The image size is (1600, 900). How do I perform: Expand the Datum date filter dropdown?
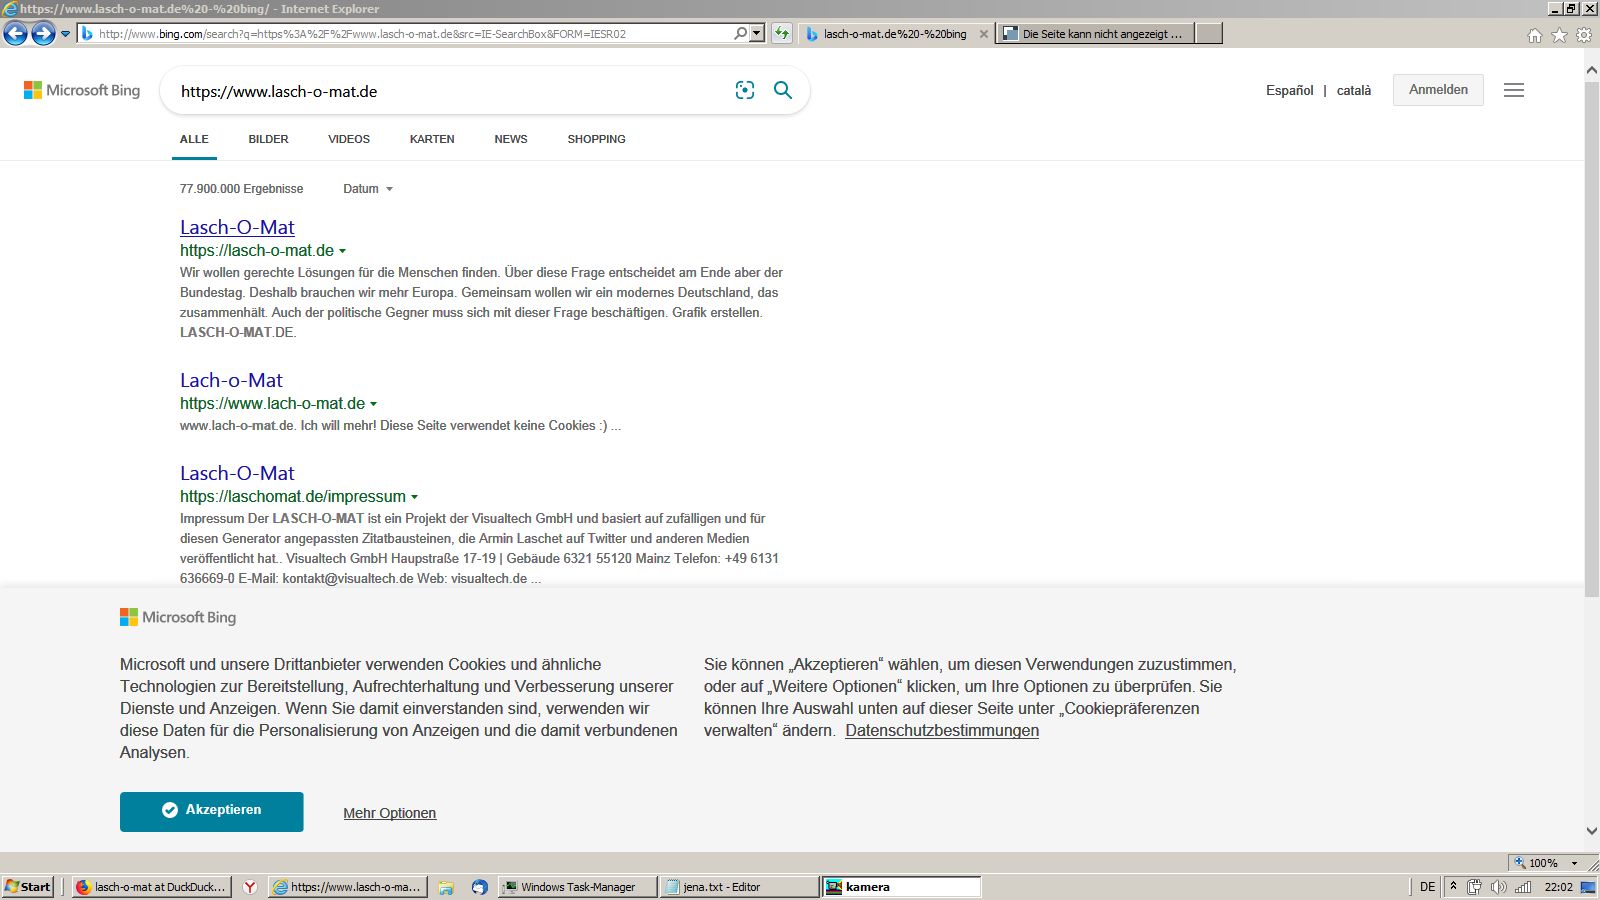(x=368, y=189)
